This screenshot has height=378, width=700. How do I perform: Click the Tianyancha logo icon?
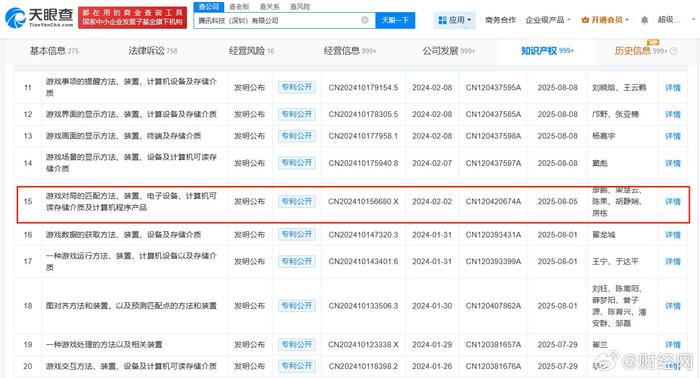(x=16, y=17)
